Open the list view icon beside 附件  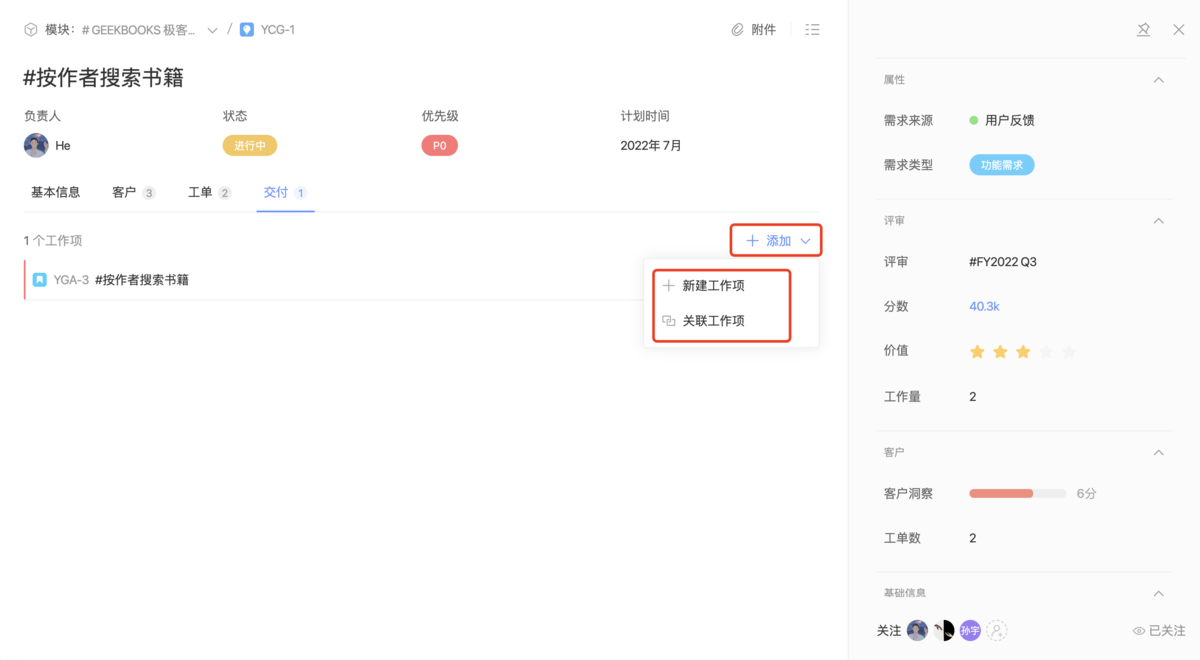point(812,29)
